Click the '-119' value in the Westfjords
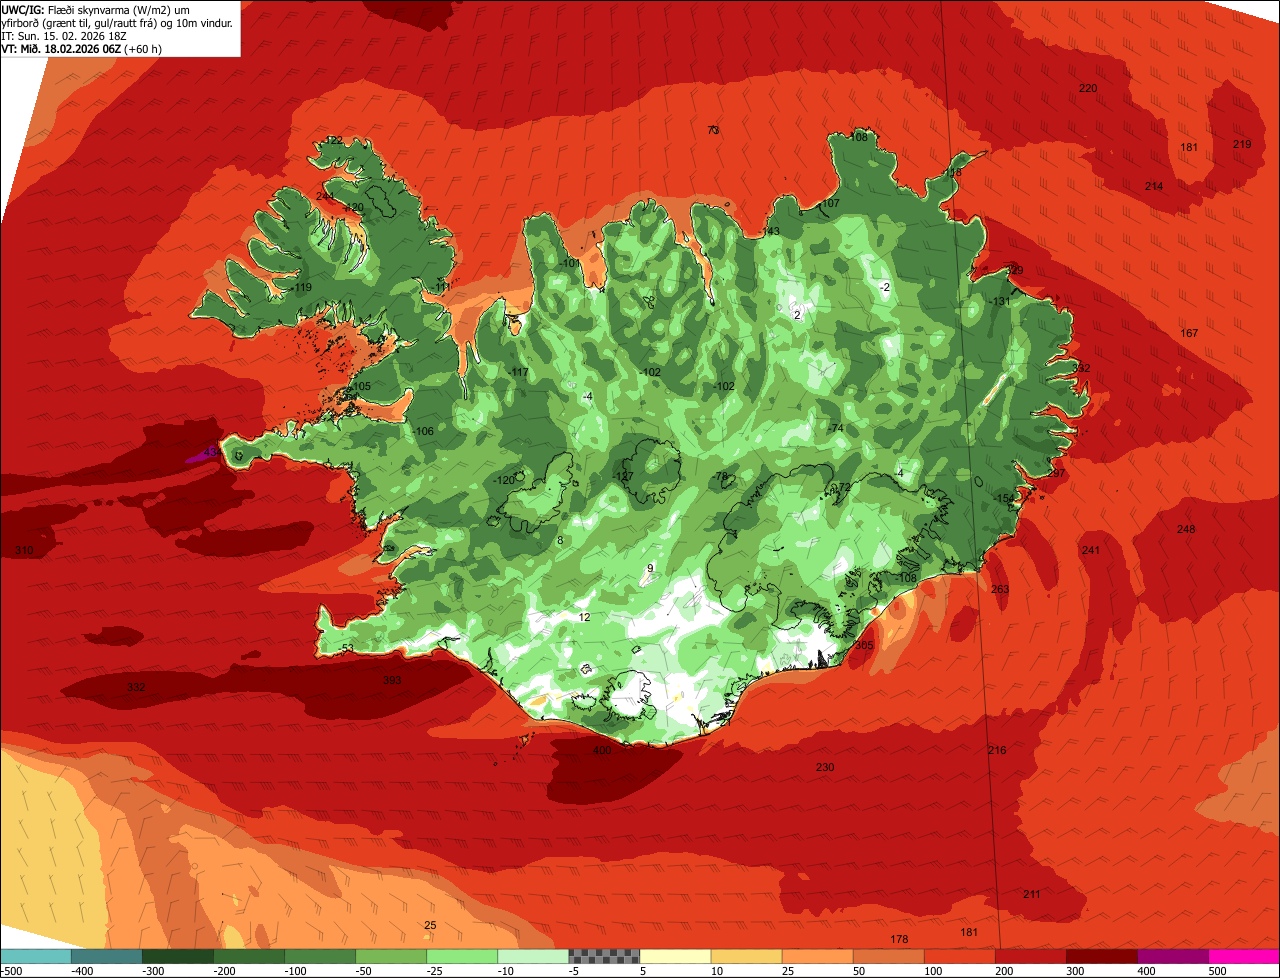The image size is (1280, 978). tap(300, 287)
